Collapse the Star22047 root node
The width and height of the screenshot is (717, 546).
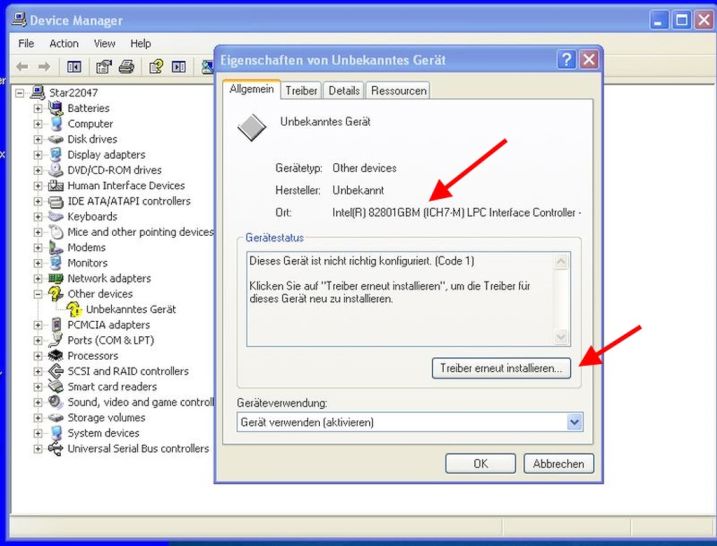coord(20,93)
